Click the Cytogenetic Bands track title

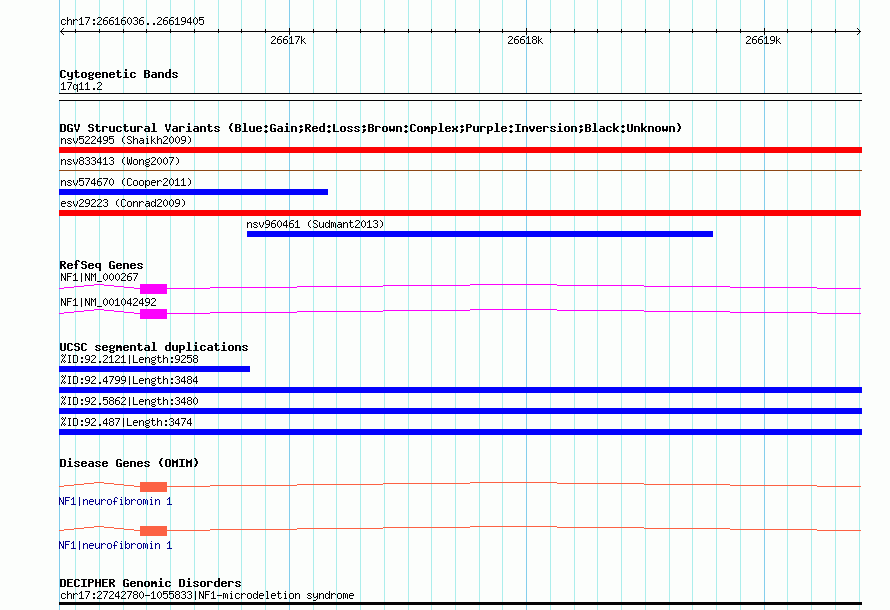coord(119,74)
